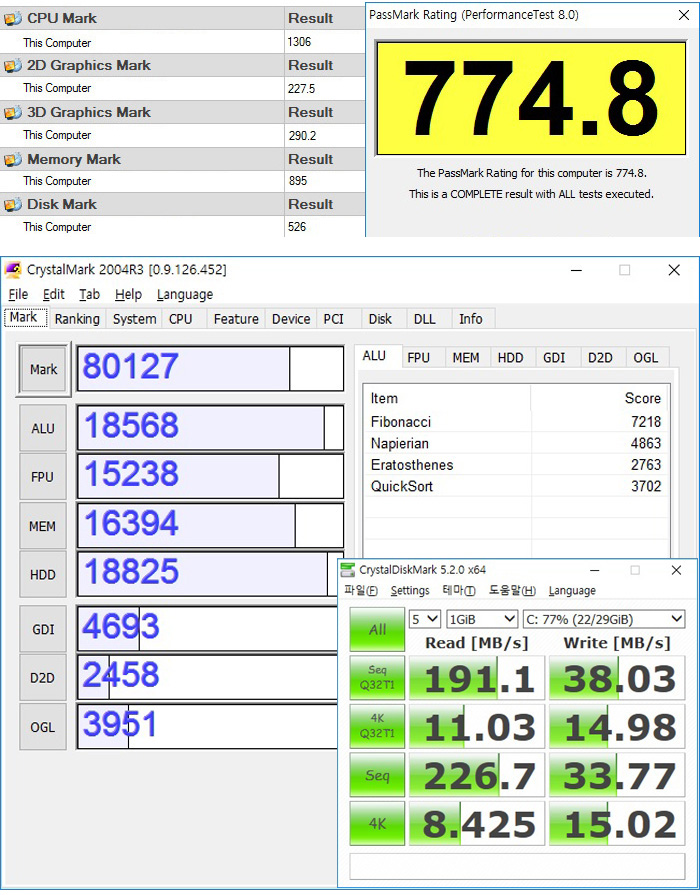
Task: Click the Napierian score row
Action: pos(516,444)
